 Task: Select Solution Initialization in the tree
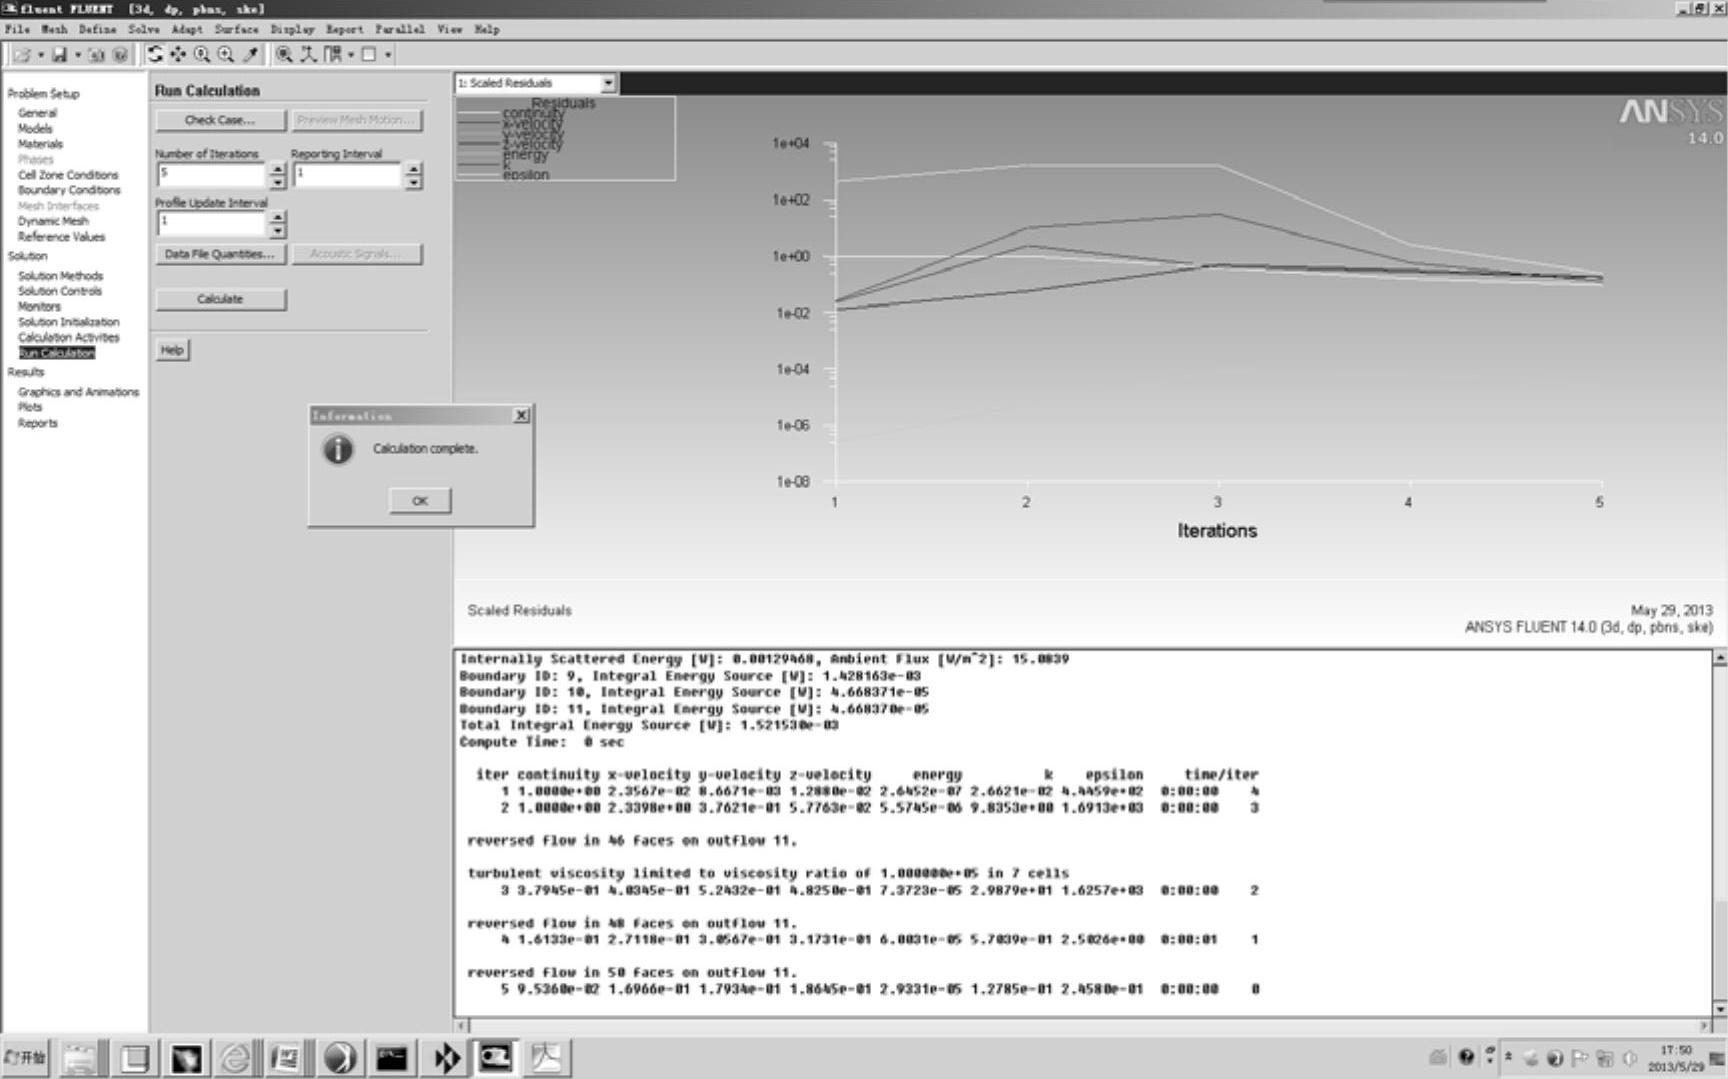tap(68, 322)
